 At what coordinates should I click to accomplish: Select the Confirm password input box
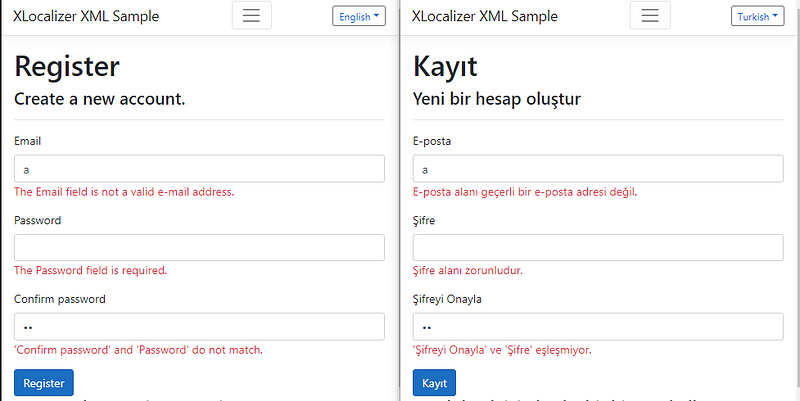click(199, 327)
